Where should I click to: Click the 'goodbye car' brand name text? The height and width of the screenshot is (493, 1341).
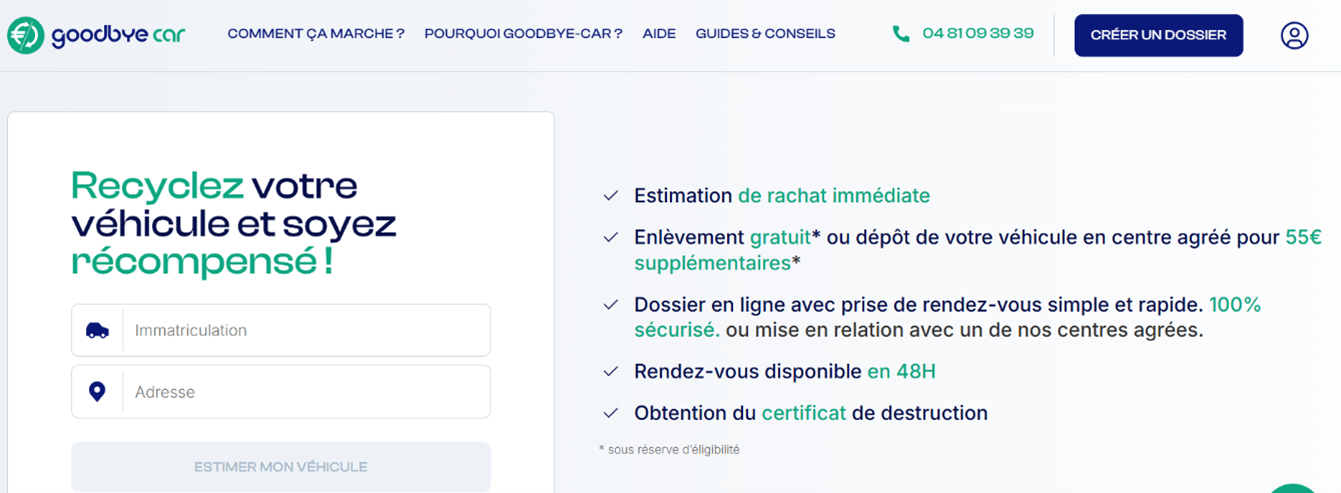pyautogui.click(x=118, y=35)
